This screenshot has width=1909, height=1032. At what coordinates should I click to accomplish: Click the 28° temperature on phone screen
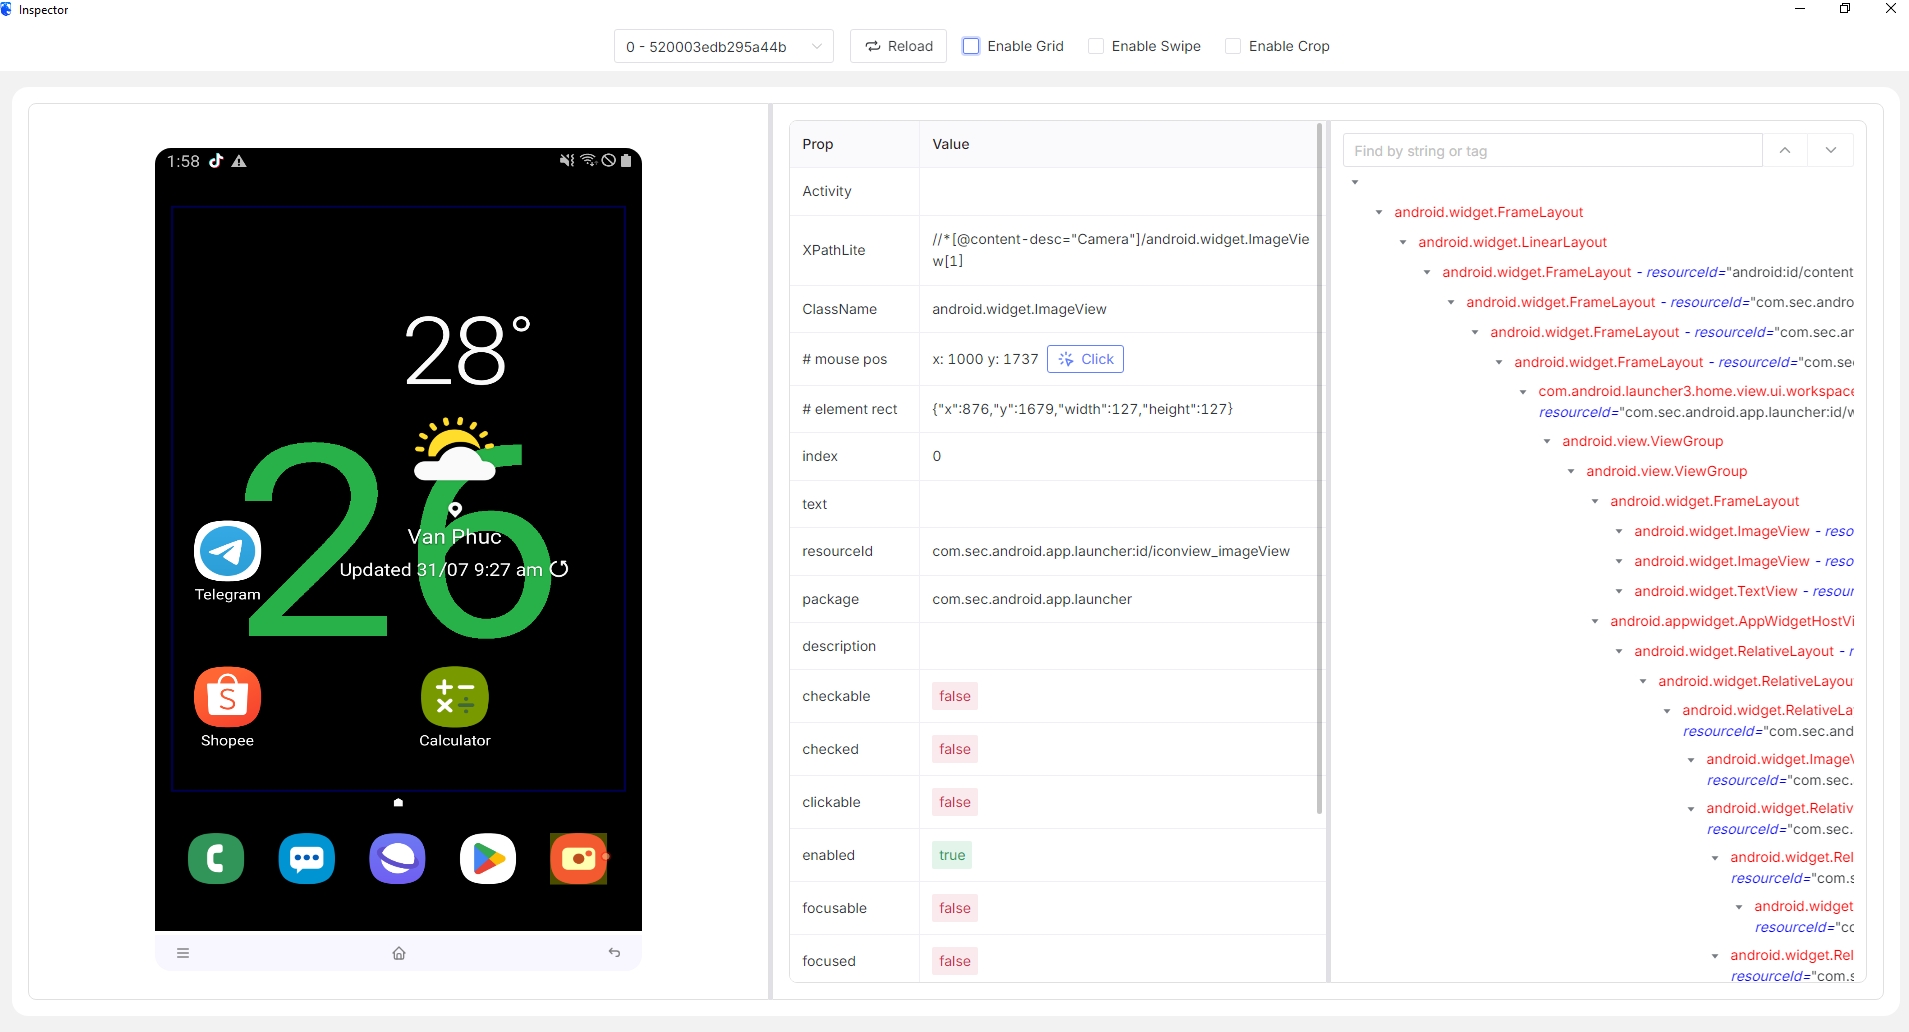[468, 350]
